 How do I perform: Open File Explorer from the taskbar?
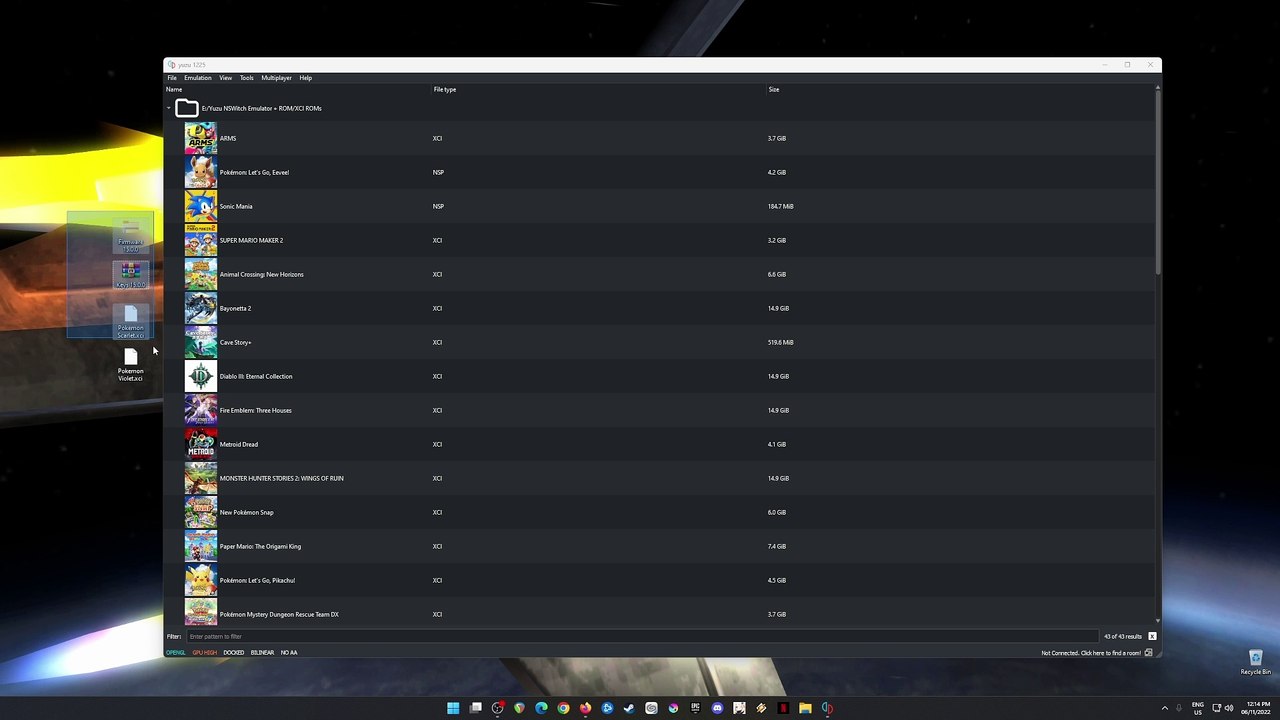click(805, 708)
